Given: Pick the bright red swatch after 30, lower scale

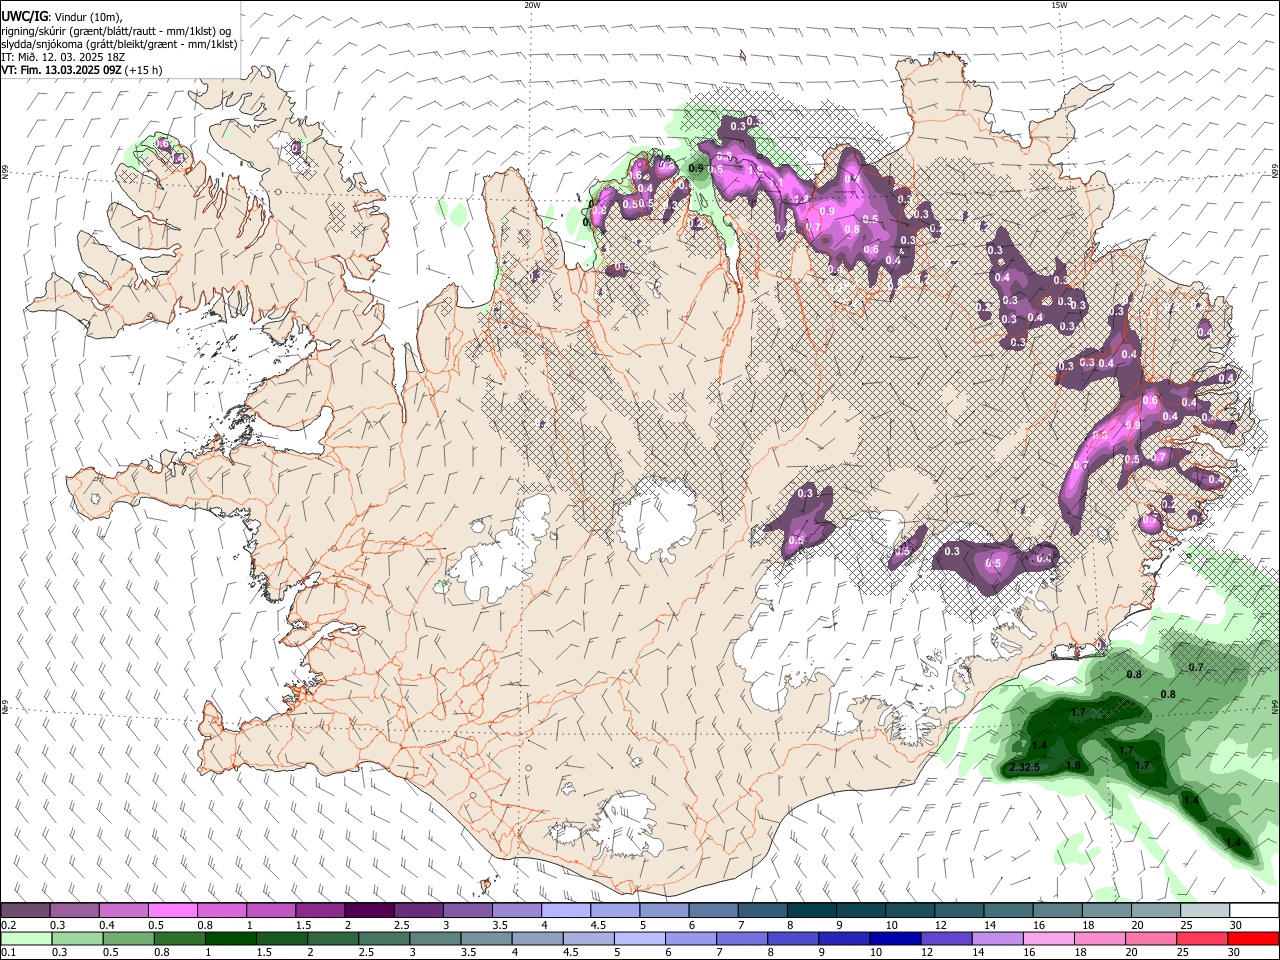Looking at the screenshot, I should (1253, 938).
